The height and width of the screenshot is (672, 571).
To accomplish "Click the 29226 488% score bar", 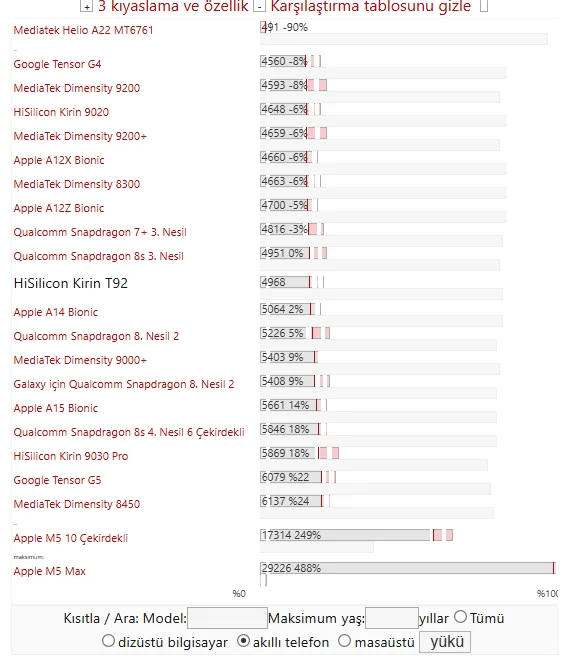I will [x=407, y=568].
